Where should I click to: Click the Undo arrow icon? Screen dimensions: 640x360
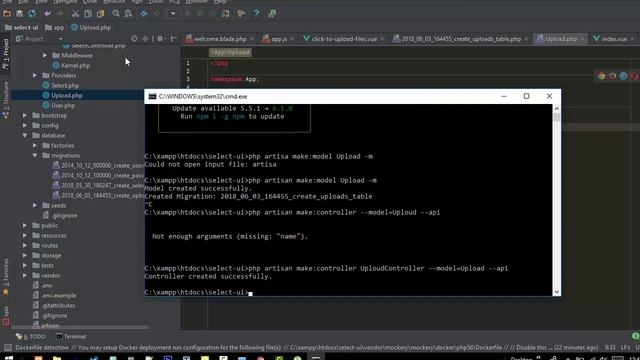pos(47,13)
